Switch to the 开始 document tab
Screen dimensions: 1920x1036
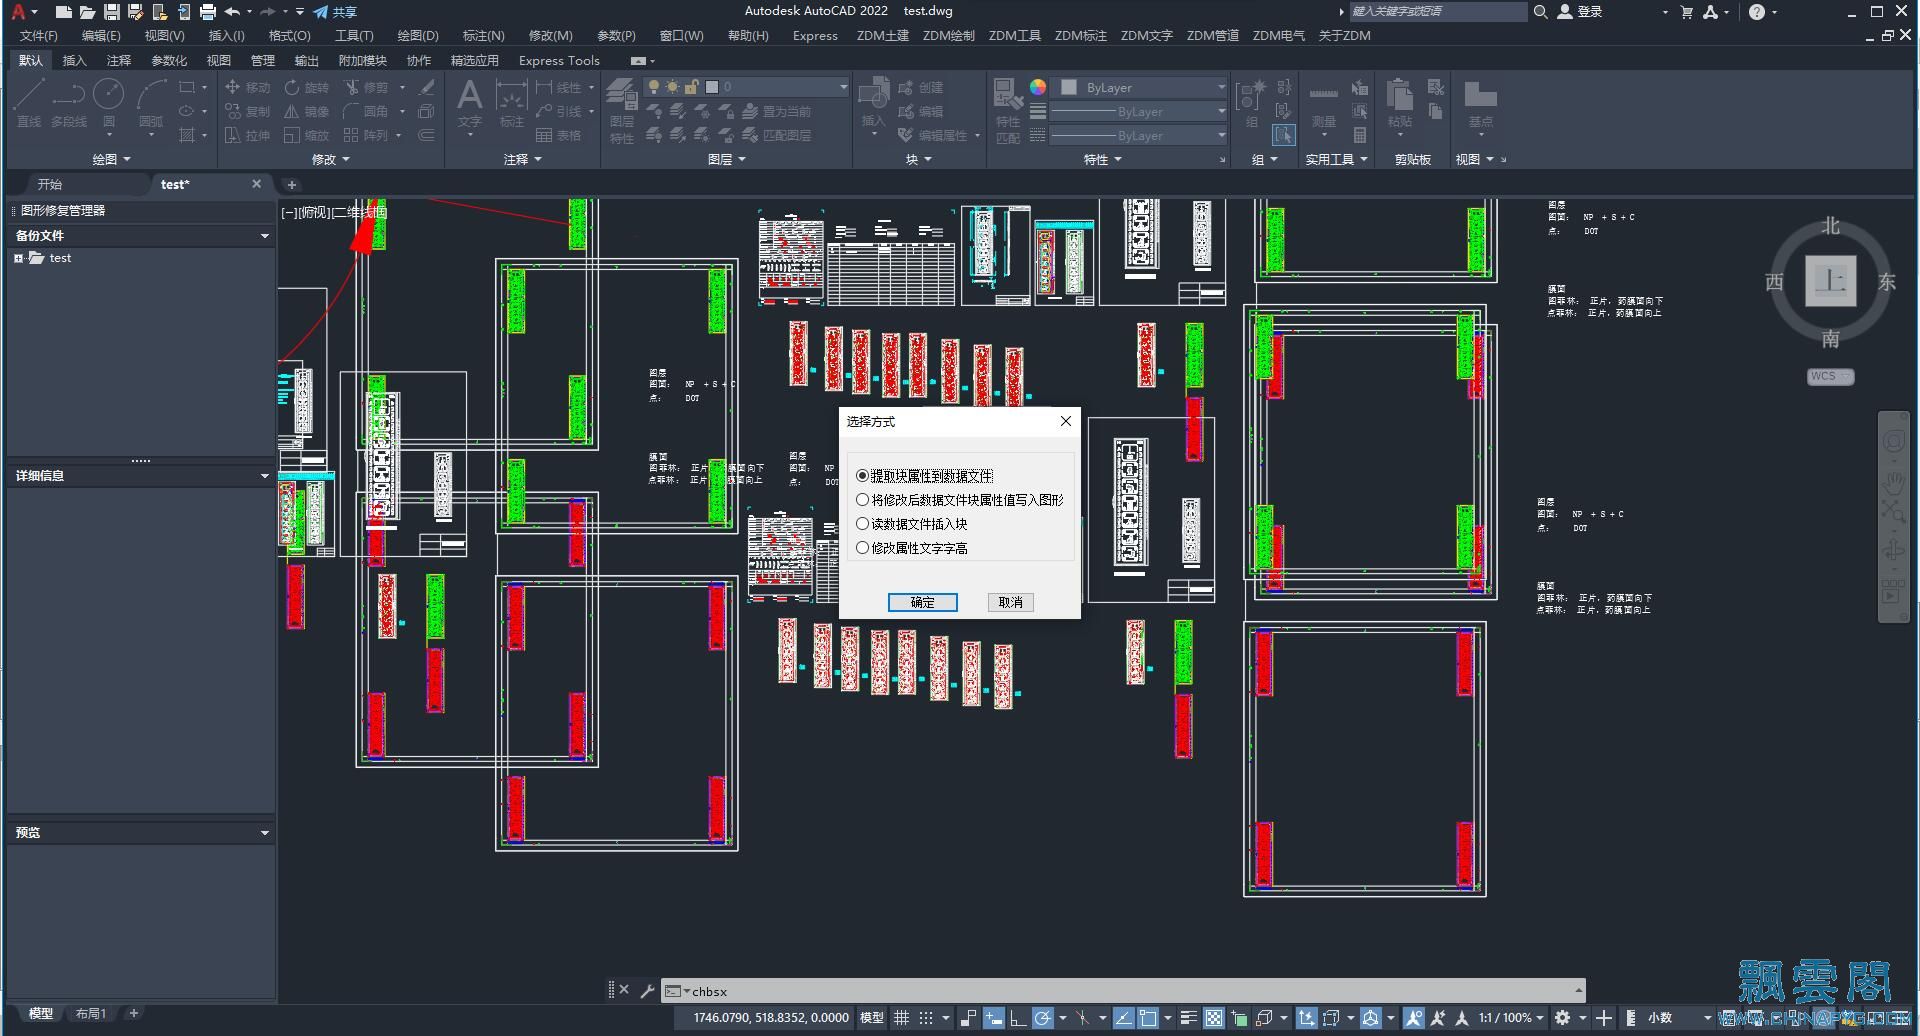[50, 184]
